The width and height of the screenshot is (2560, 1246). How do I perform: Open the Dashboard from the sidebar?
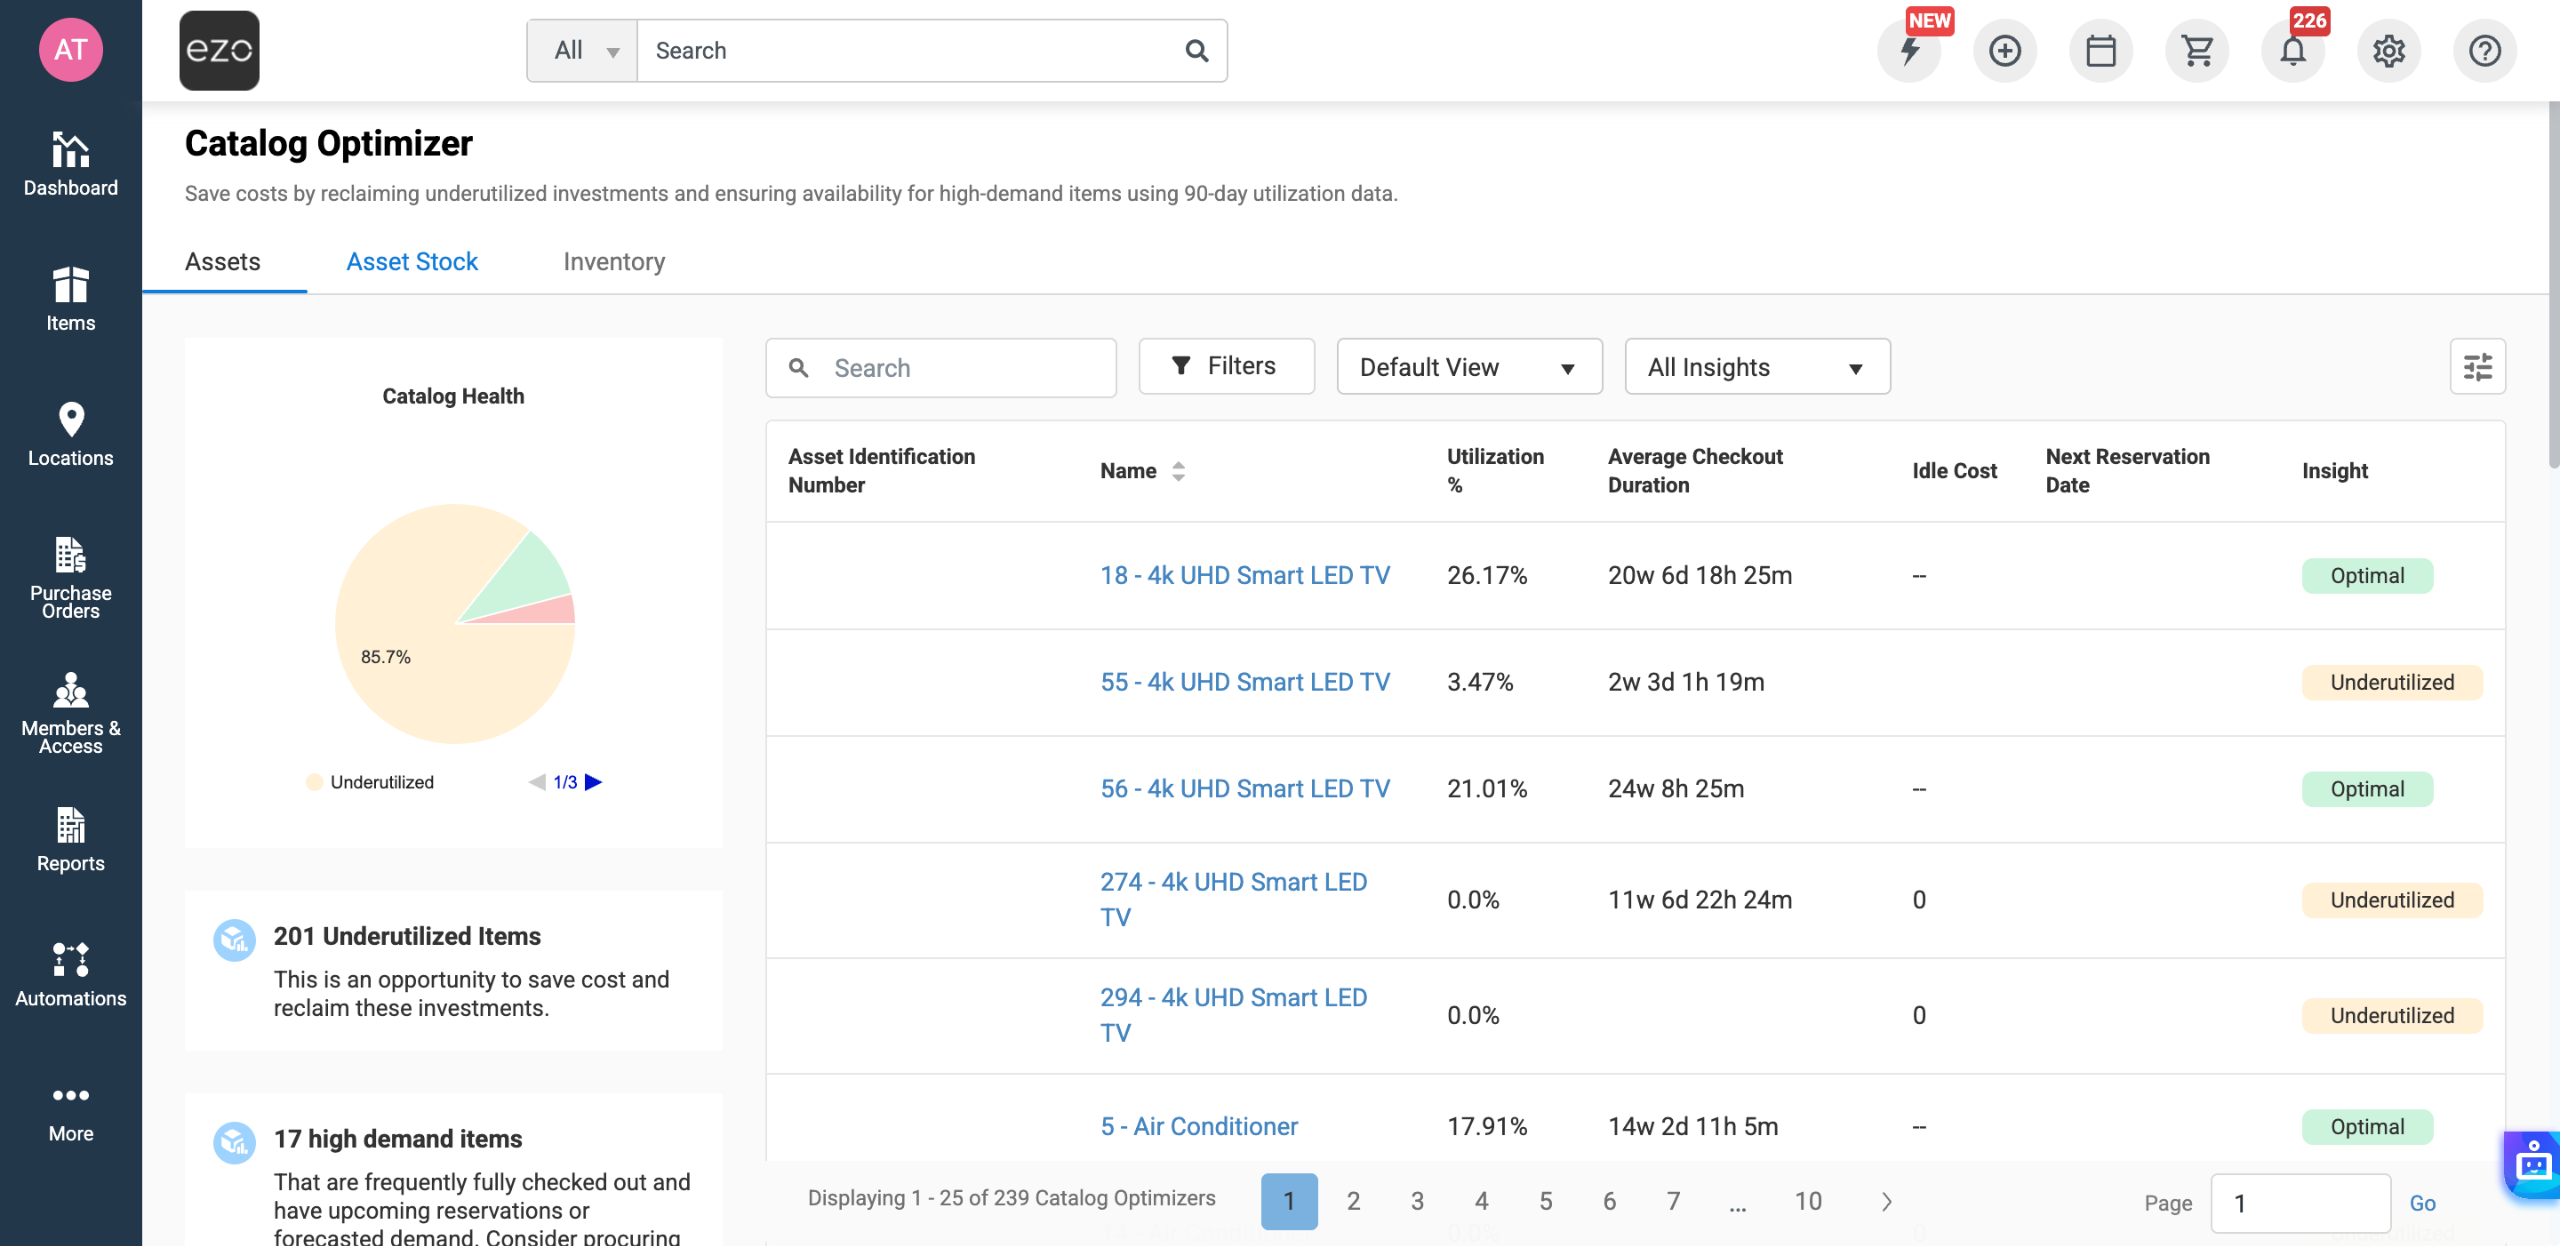(x=70, y=165)
